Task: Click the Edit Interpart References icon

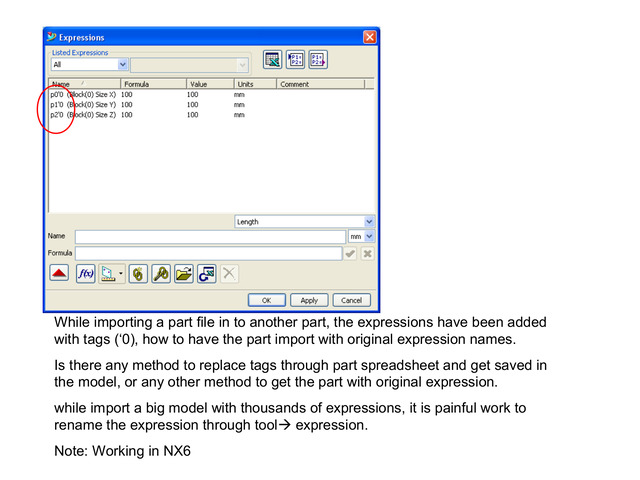Action: pyautogui.click(x=161, y=273)
